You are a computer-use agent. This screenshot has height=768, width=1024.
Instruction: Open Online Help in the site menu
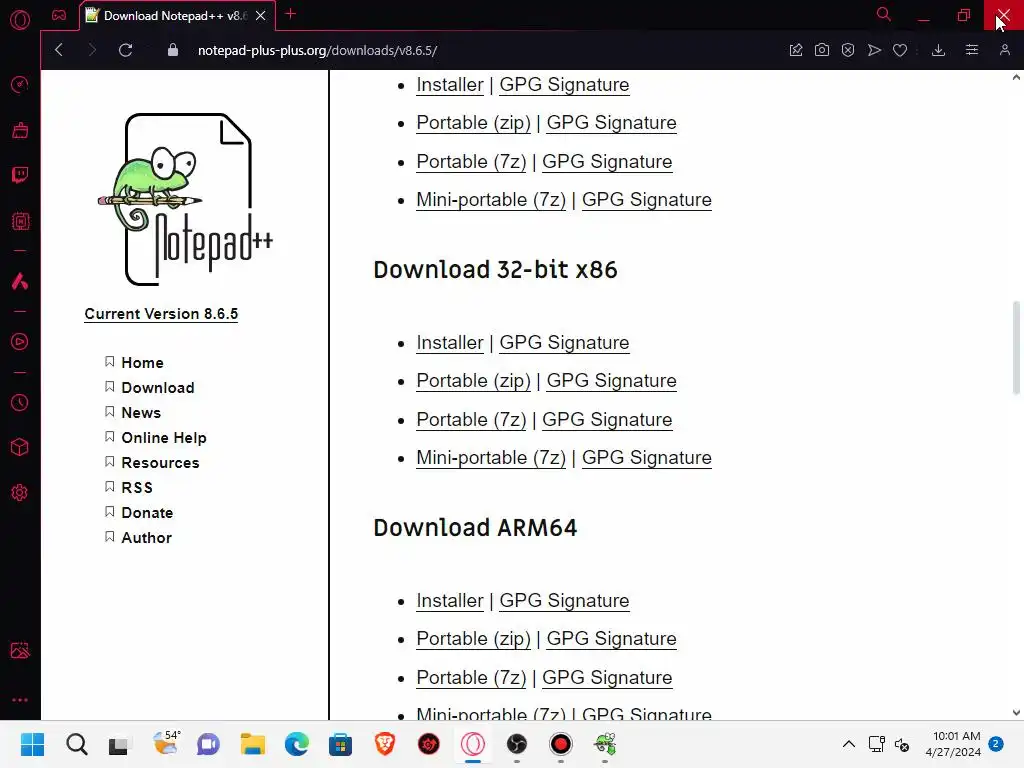coord(164,438)
